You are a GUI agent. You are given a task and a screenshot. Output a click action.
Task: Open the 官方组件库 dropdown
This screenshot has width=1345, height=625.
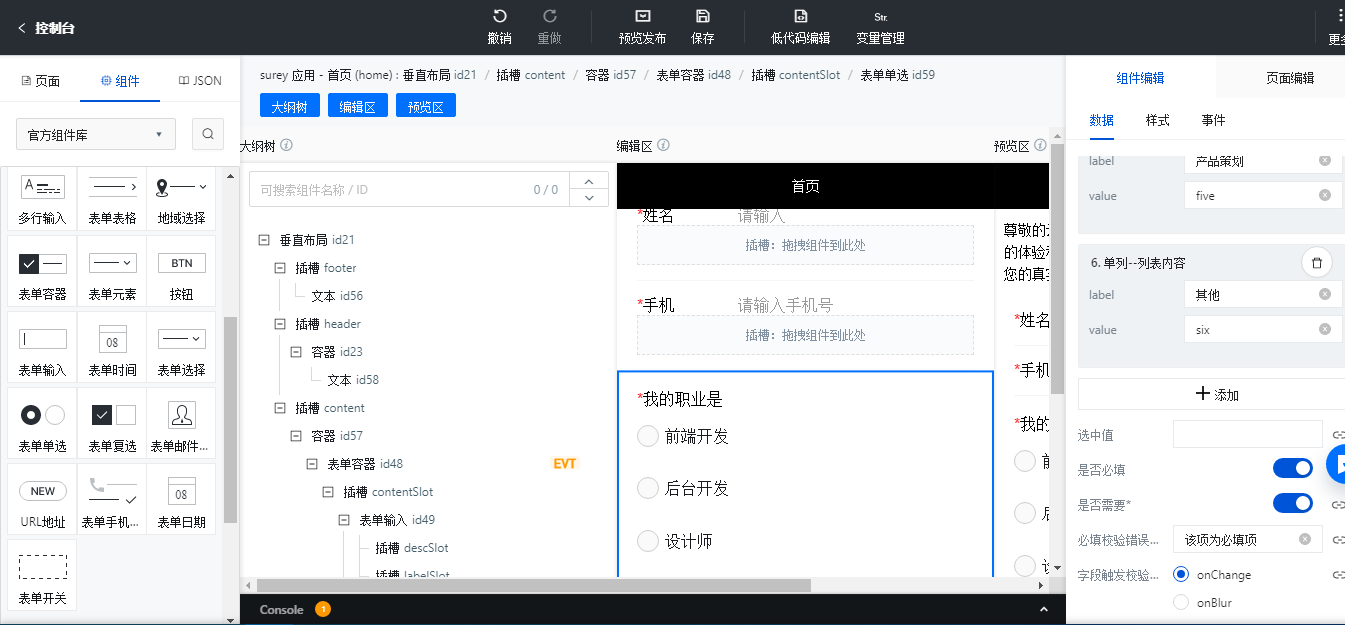coord(96,134)
